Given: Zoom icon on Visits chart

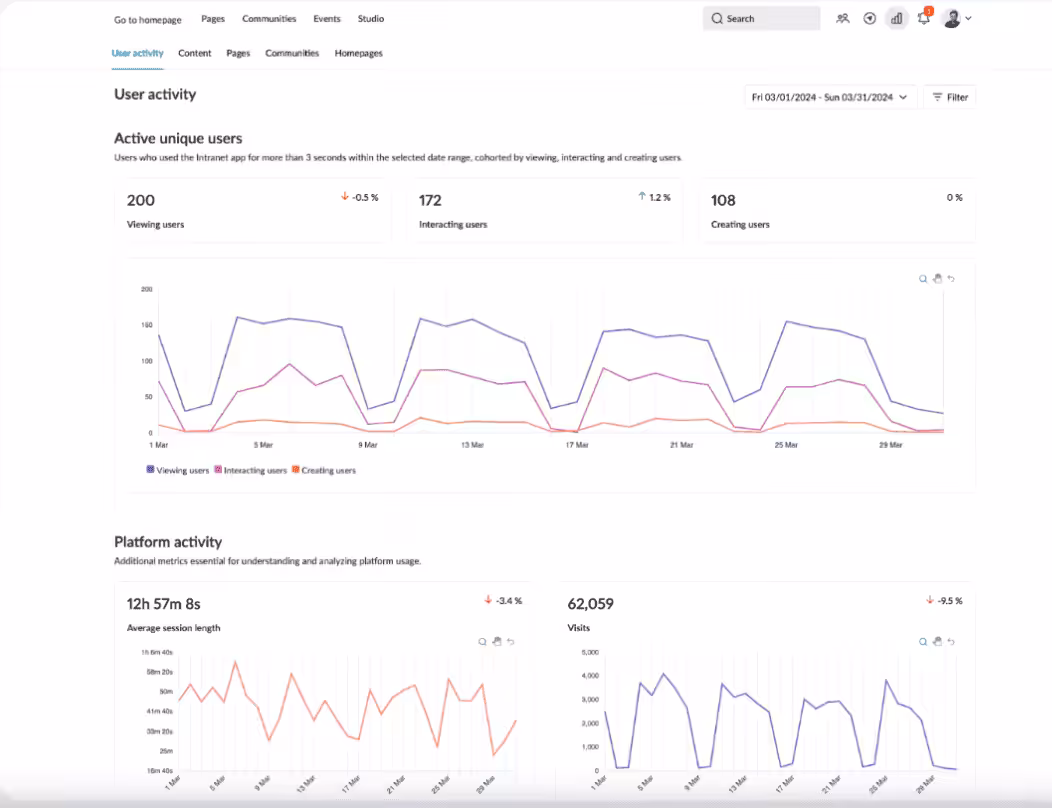Looking at the screenshot, I should 923,642.
